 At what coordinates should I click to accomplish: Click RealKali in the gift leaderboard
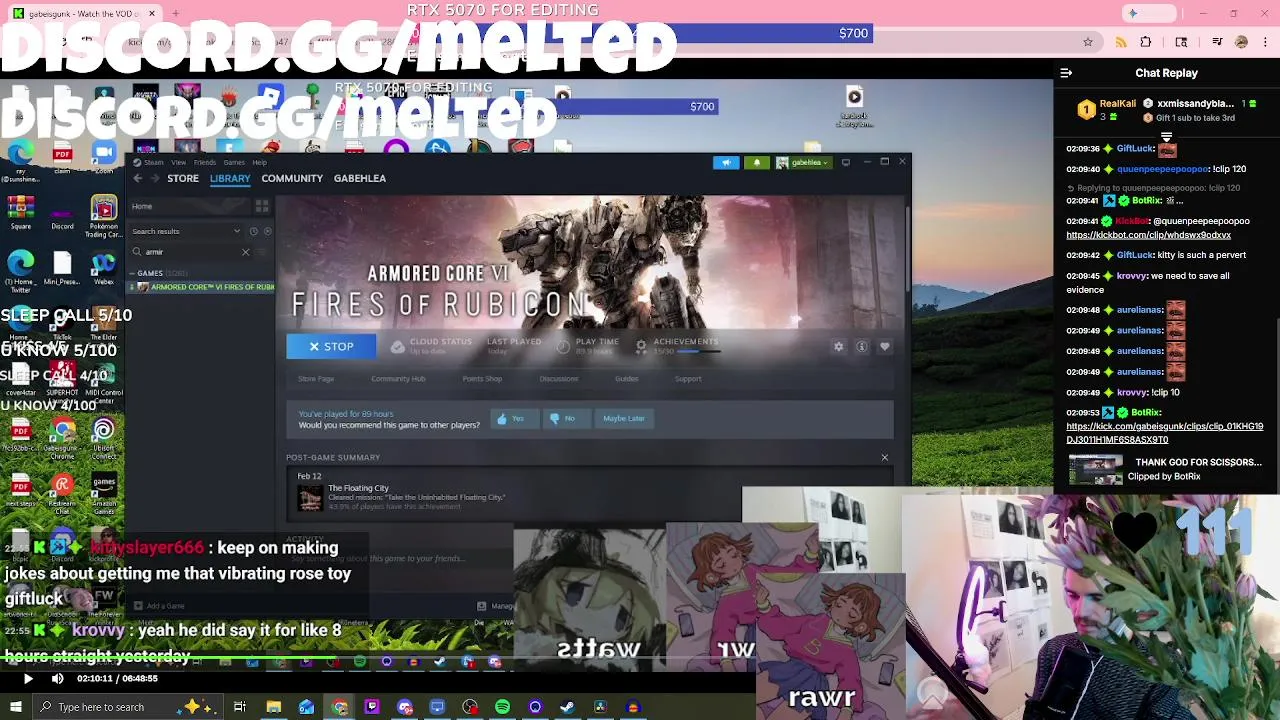[x=1117, y=103]
